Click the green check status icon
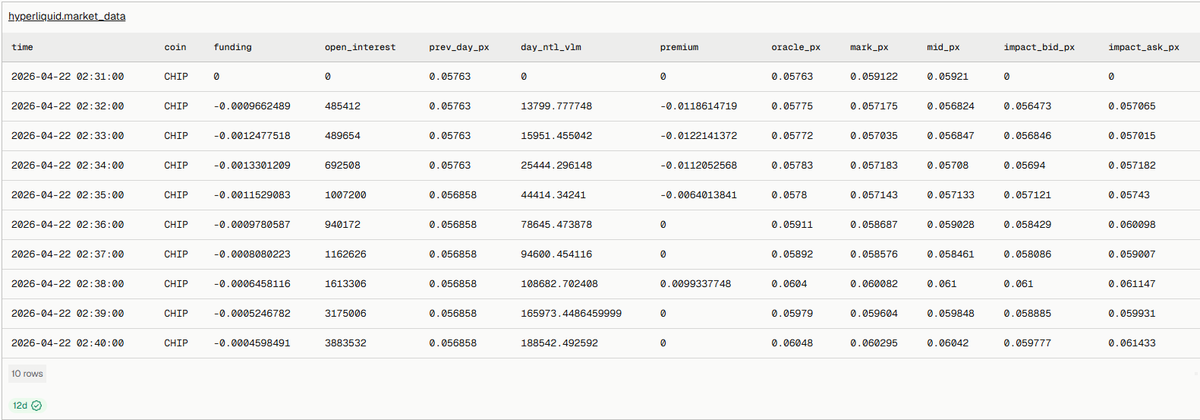Image resolution: width=1200 pixels, height=420 pixels. 37,405
